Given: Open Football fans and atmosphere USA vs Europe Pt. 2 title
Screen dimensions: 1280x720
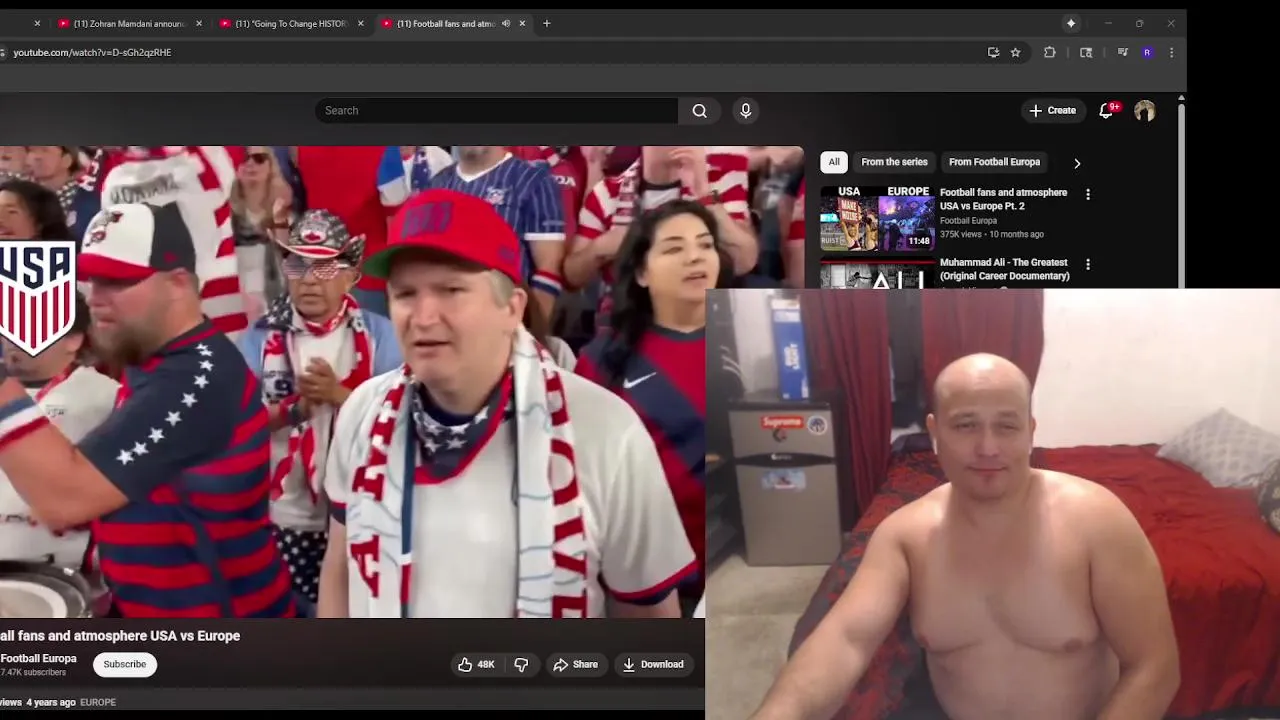Looking at the screenshot, I should point(1003,199).
